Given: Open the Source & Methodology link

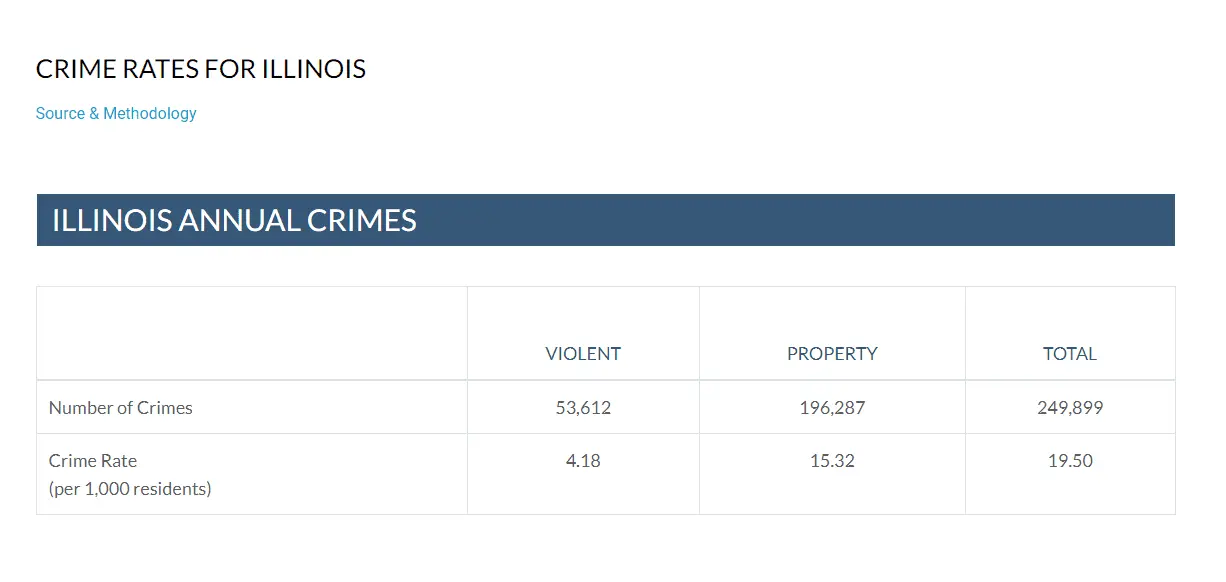Looking at the screenshot, I should coord(116,113).
